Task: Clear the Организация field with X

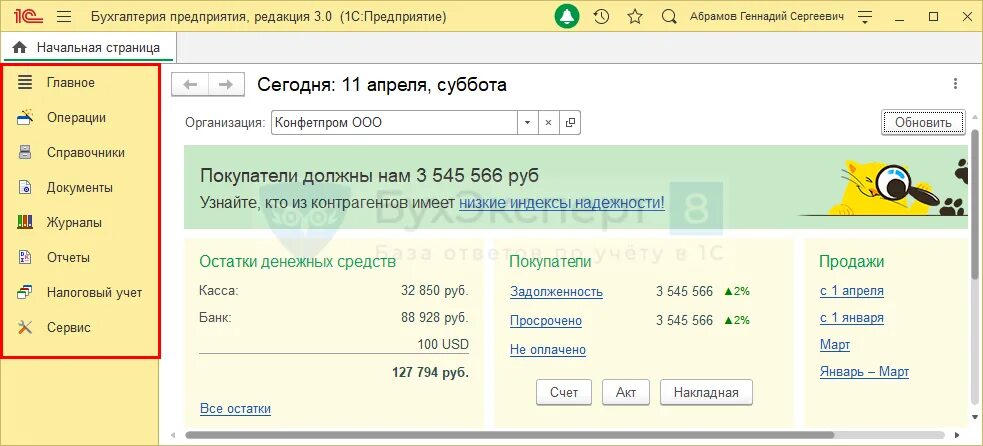Action: (548, 123)
